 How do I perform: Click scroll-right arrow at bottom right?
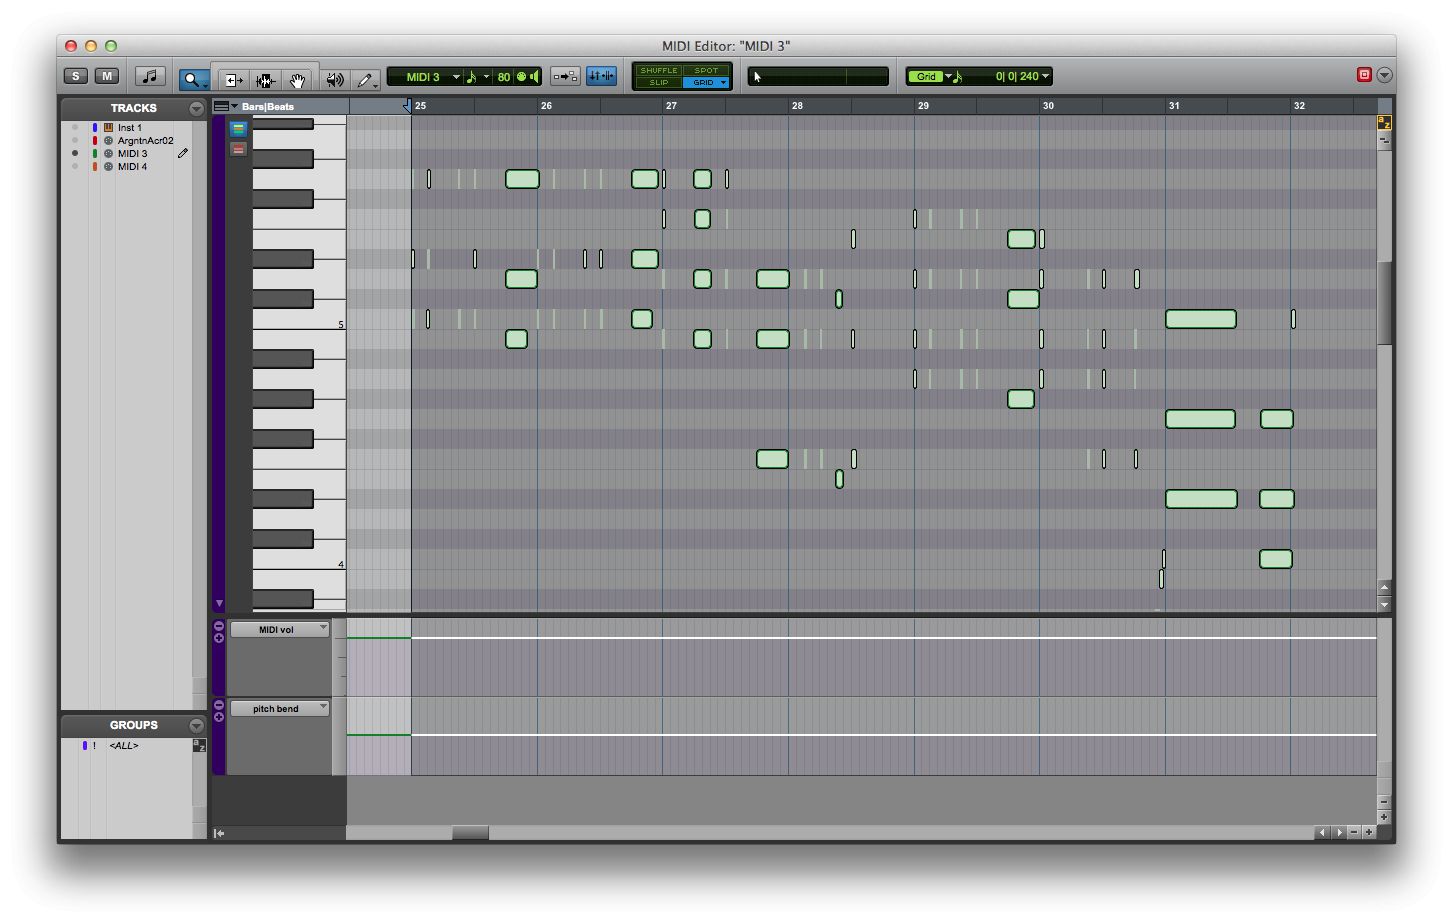pos(1338,832)
